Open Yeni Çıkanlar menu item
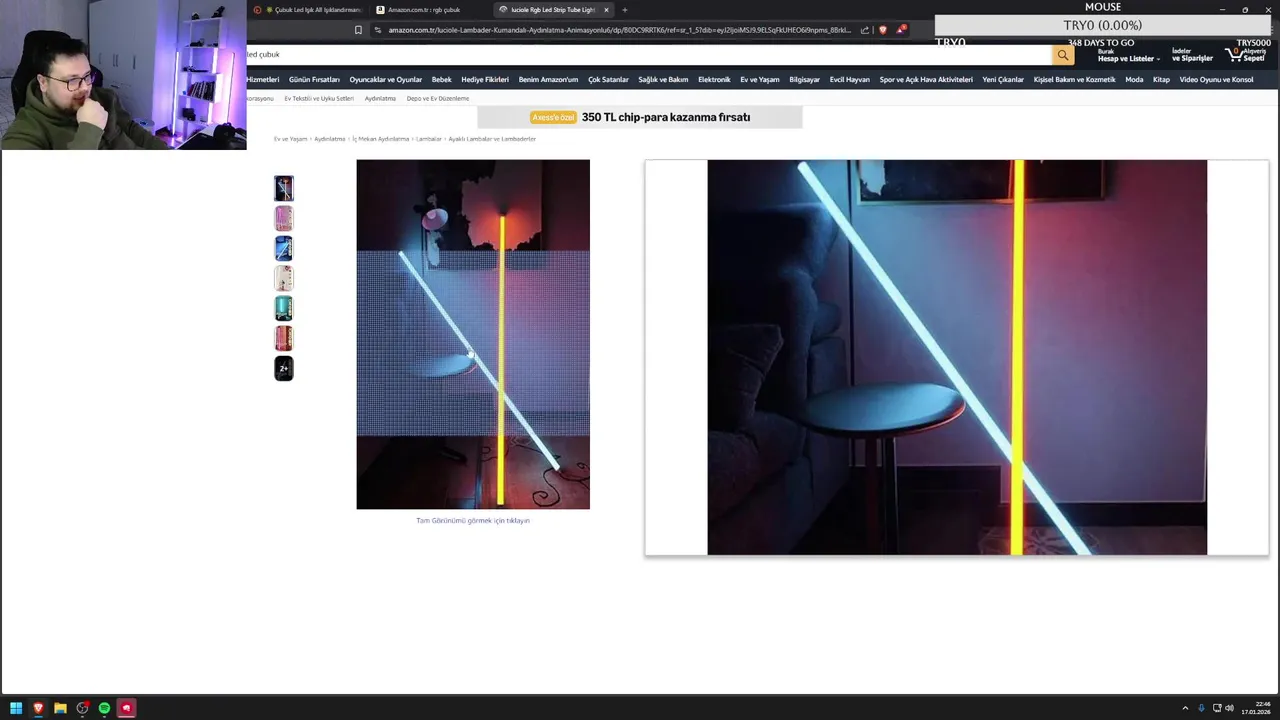This screenshot has width=1280, height=720. coord(1003,79)
